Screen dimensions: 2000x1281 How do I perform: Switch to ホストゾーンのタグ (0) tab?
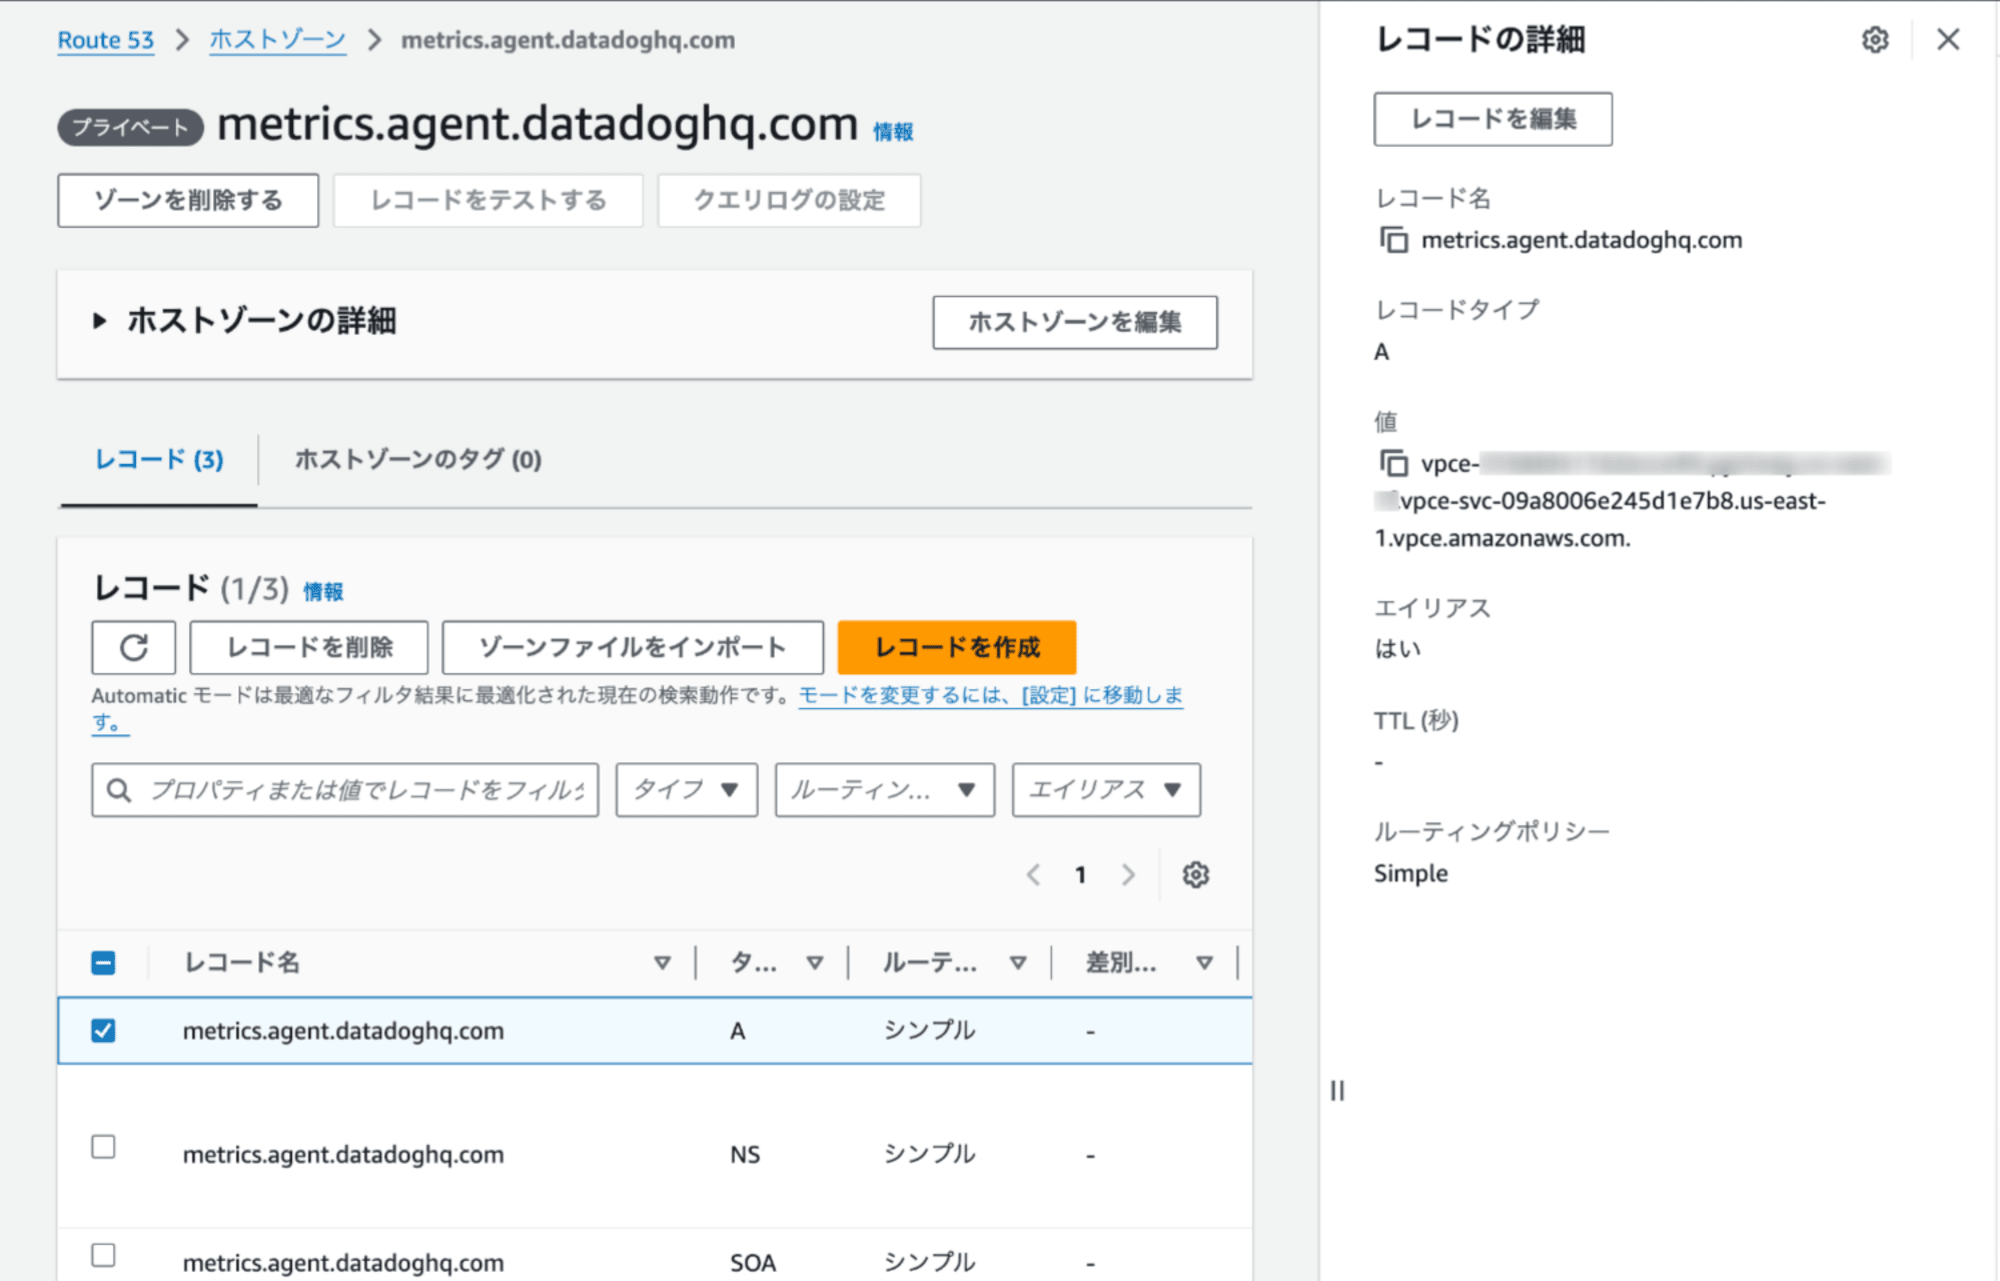pos(418,459)
